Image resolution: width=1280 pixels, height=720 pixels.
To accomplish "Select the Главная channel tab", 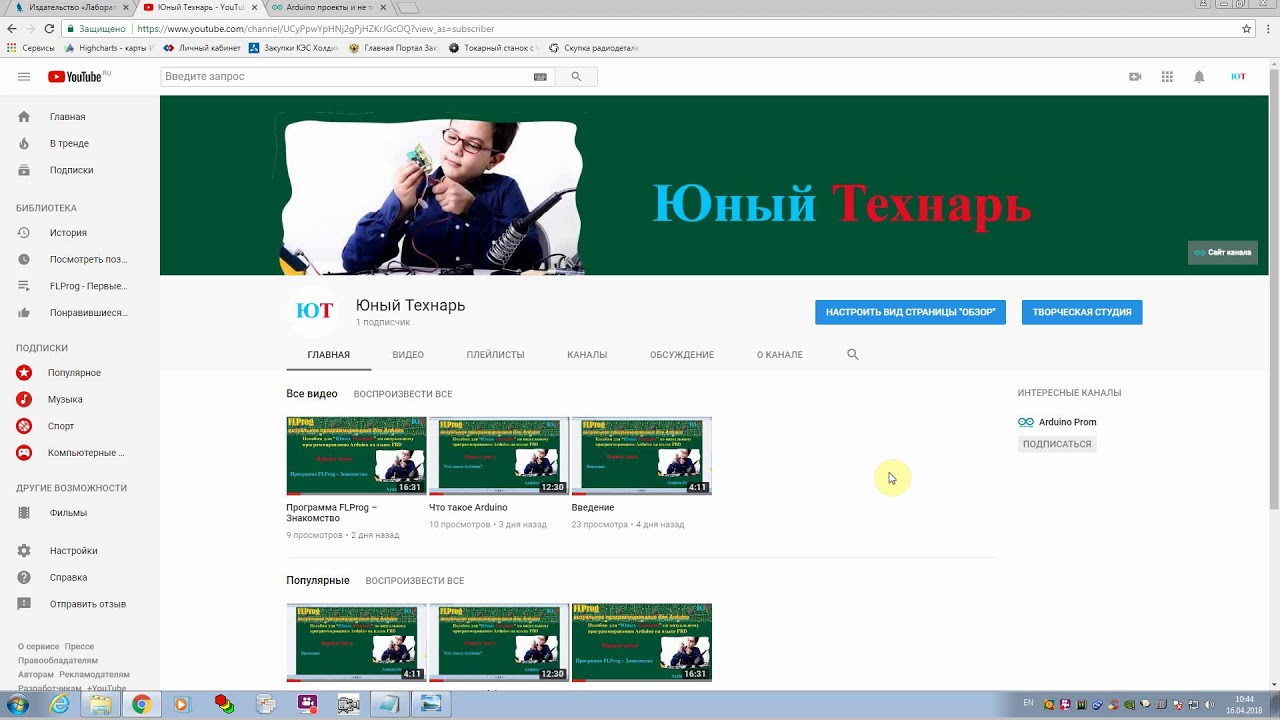I will [x=329, y=355].
